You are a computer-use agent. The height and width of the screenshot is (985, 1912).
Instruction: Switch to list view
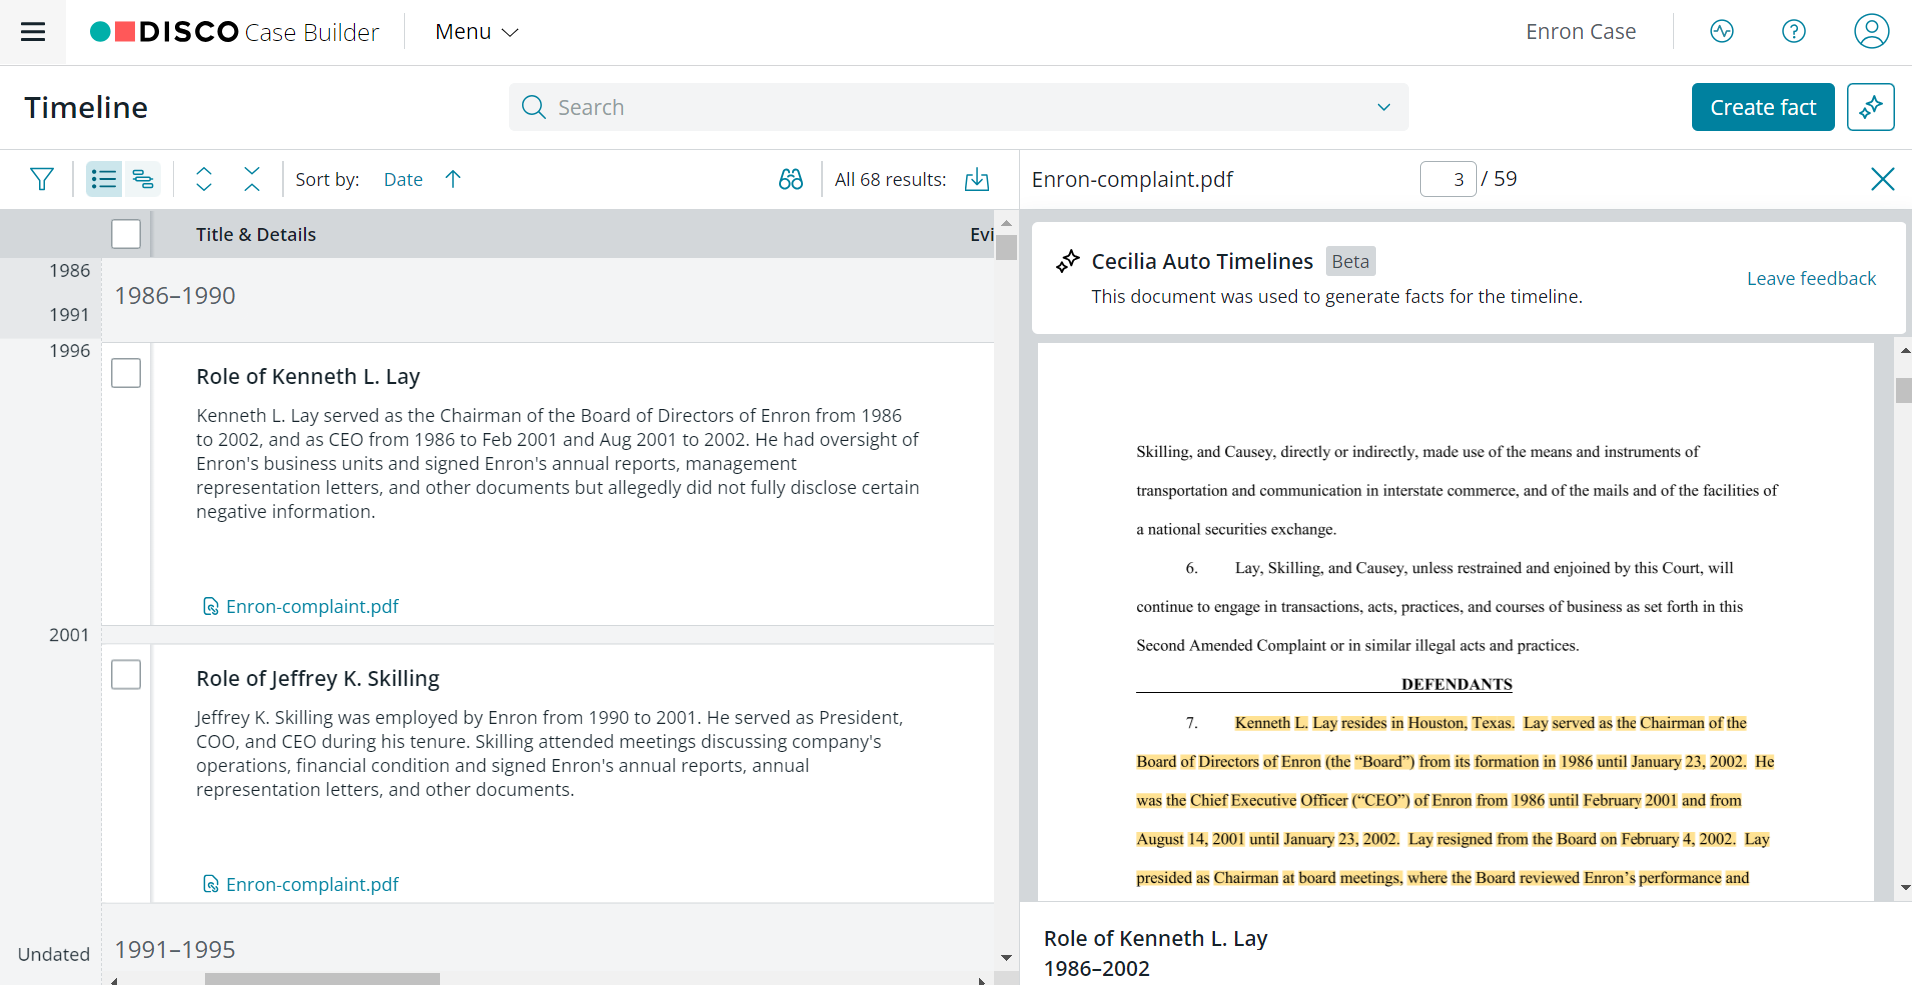pyautogui.click(x=104, y=179)
